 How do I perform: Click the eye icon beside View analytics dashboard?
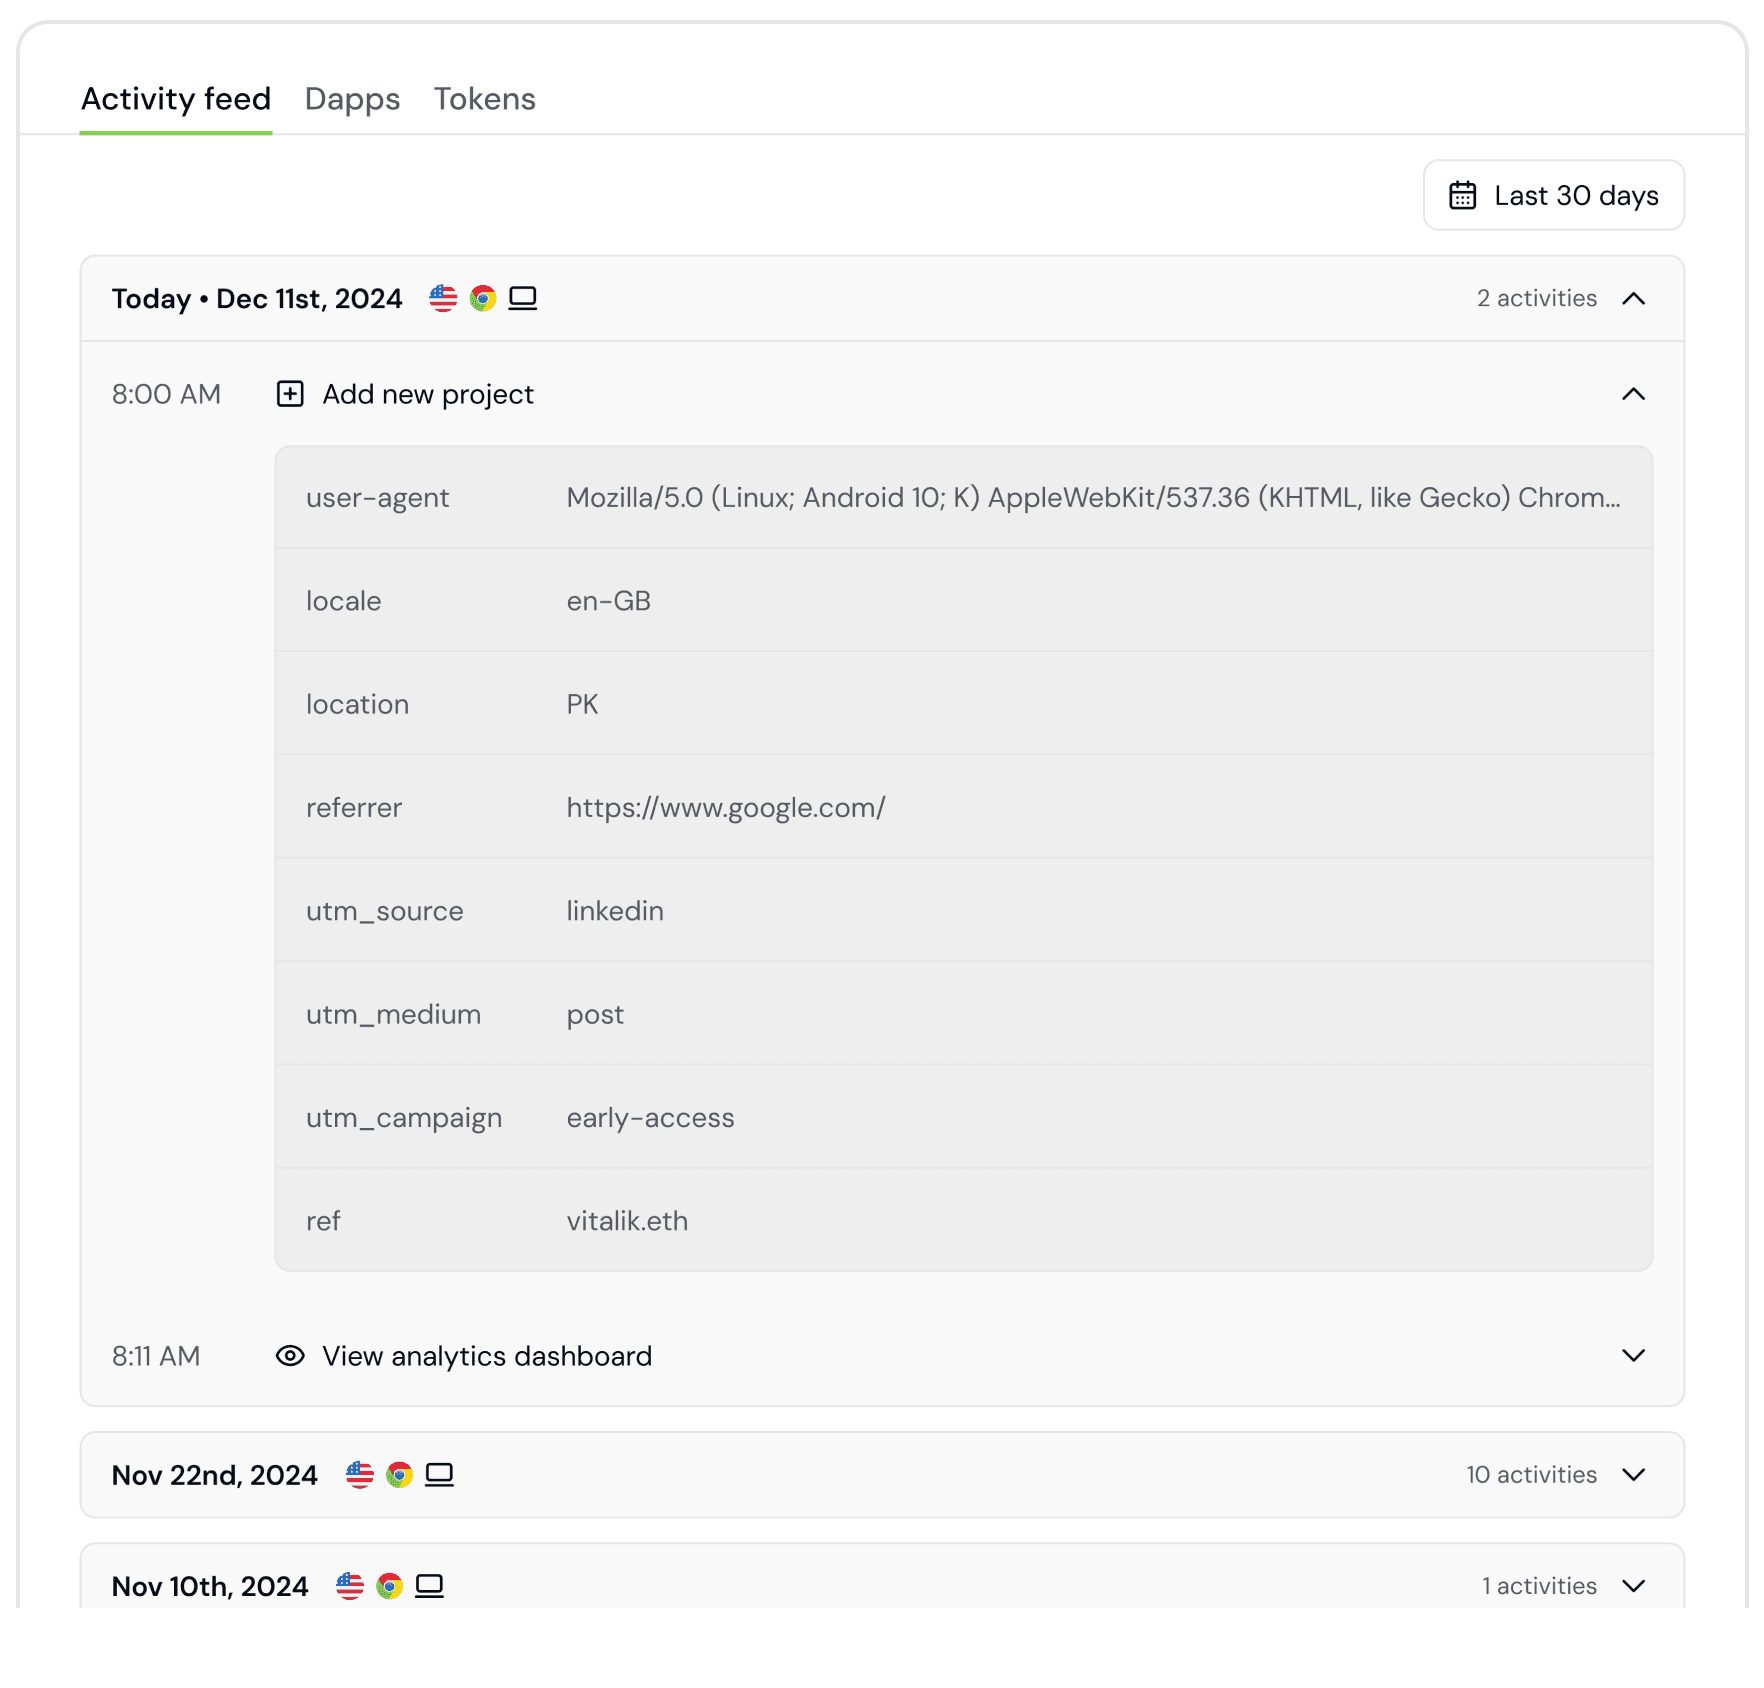coord(290,1356)
